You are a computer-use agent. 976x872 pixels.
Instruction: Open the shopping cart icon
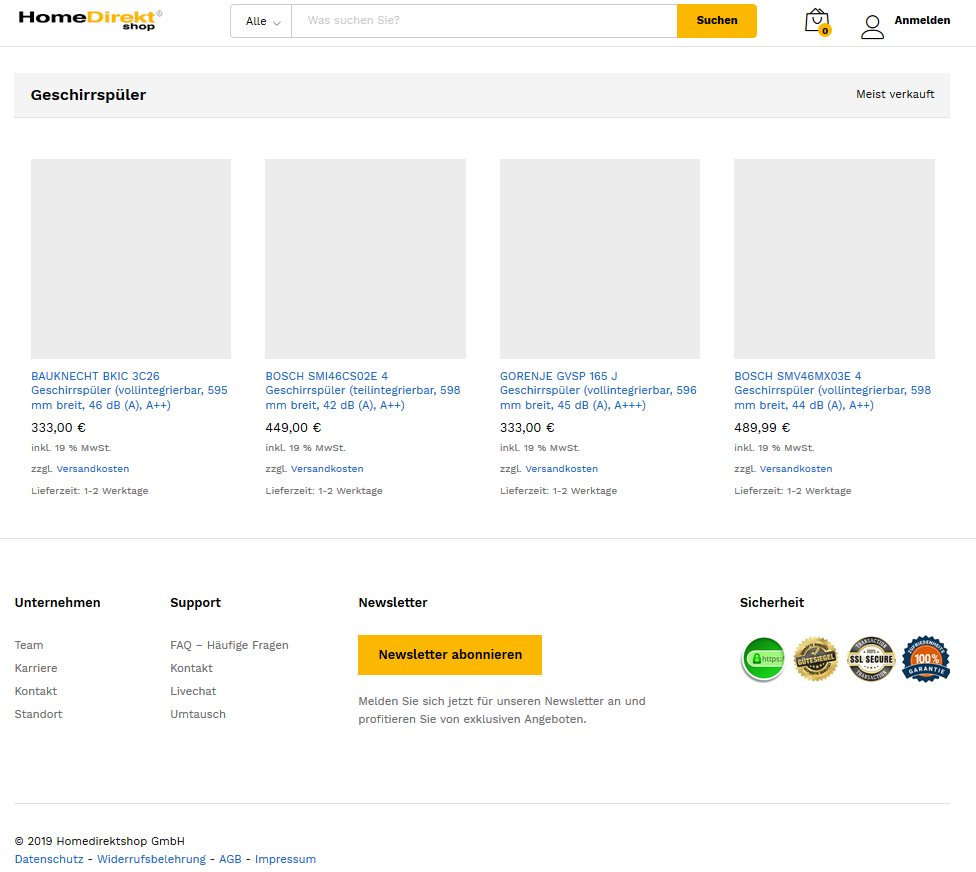818,22
